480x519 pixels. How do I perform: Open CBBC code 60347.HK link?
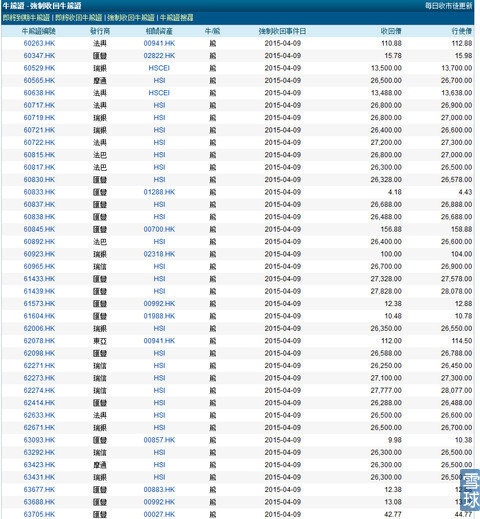tap(39, 56)
